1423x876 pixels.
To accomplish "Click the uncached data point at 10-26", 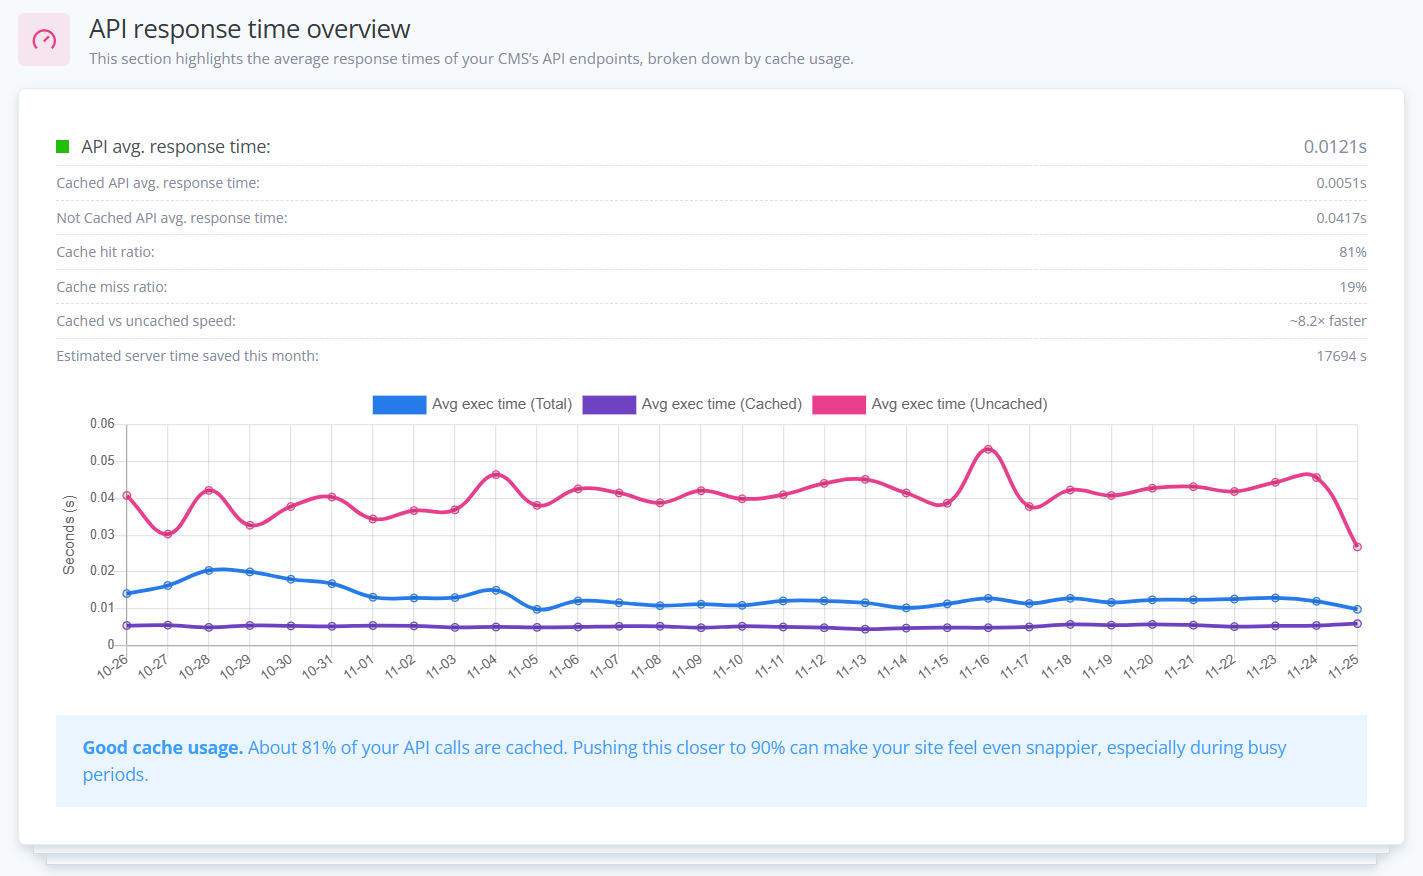I will coord(127,495).
